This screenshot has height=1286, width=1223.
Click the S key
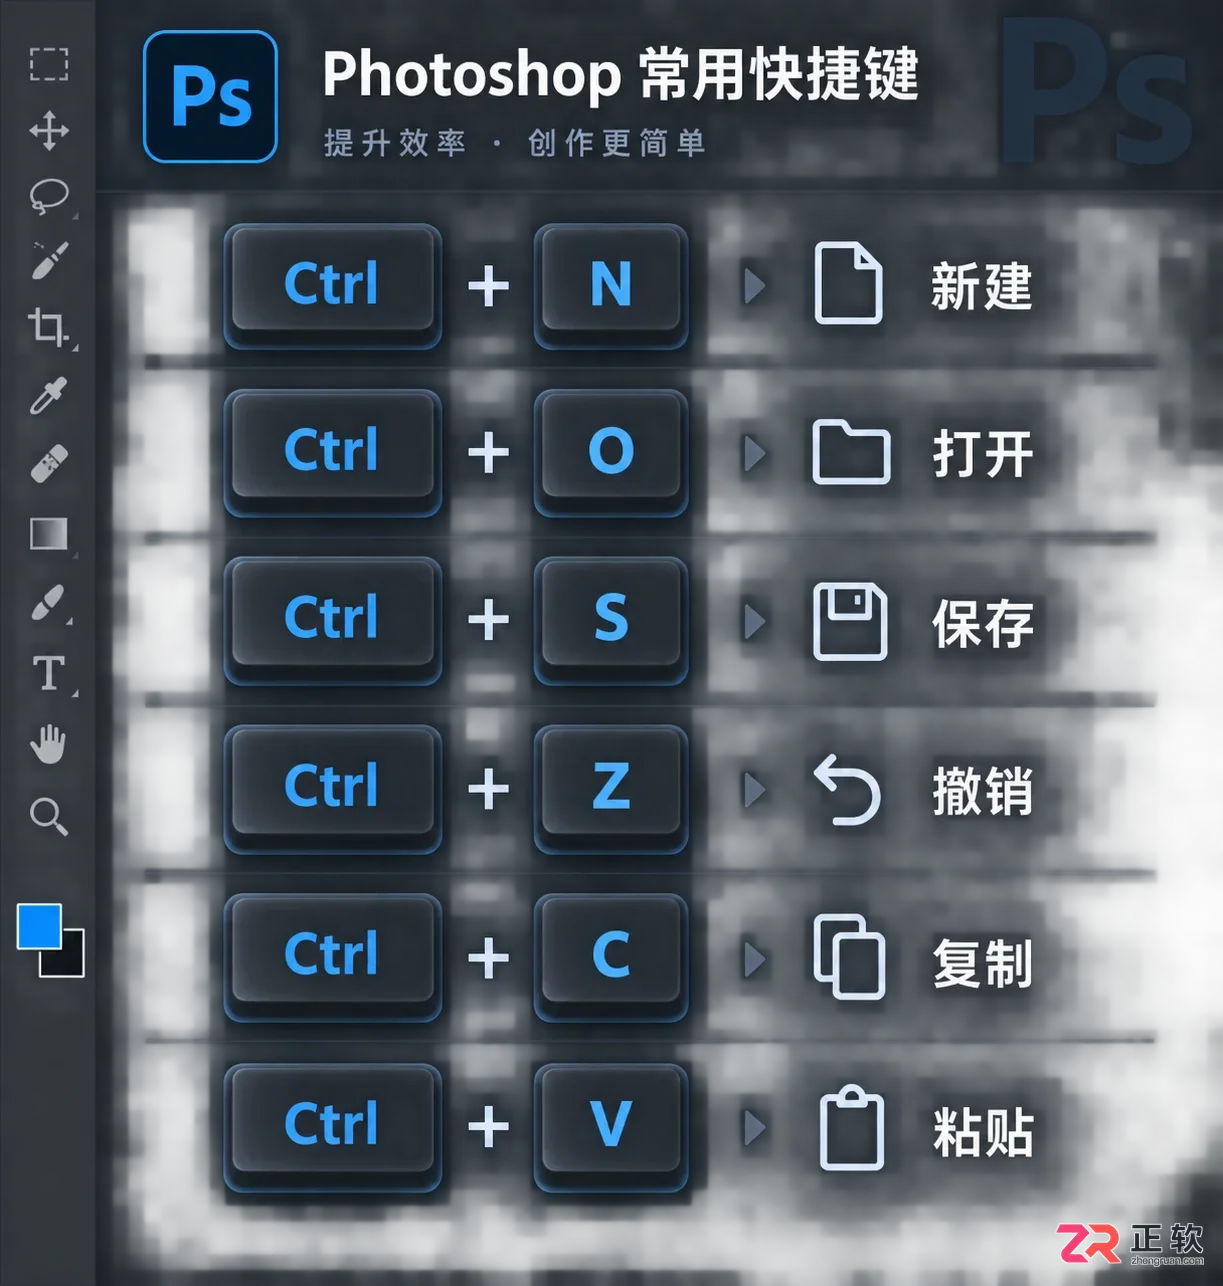[611, 621]
